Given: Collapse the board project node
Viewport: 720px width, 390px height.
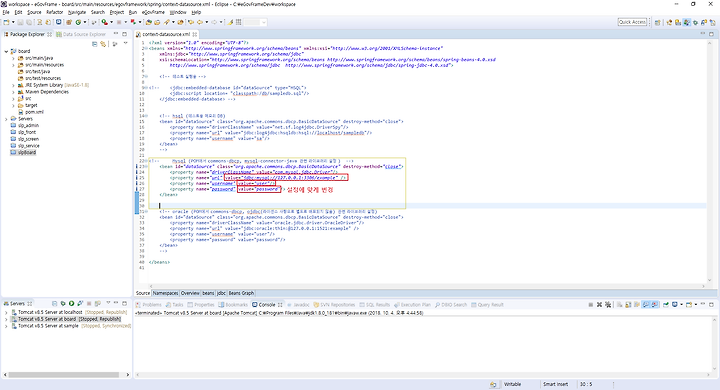Looking at the screenshot, I should pyautogui.click(x=6, y=51).
